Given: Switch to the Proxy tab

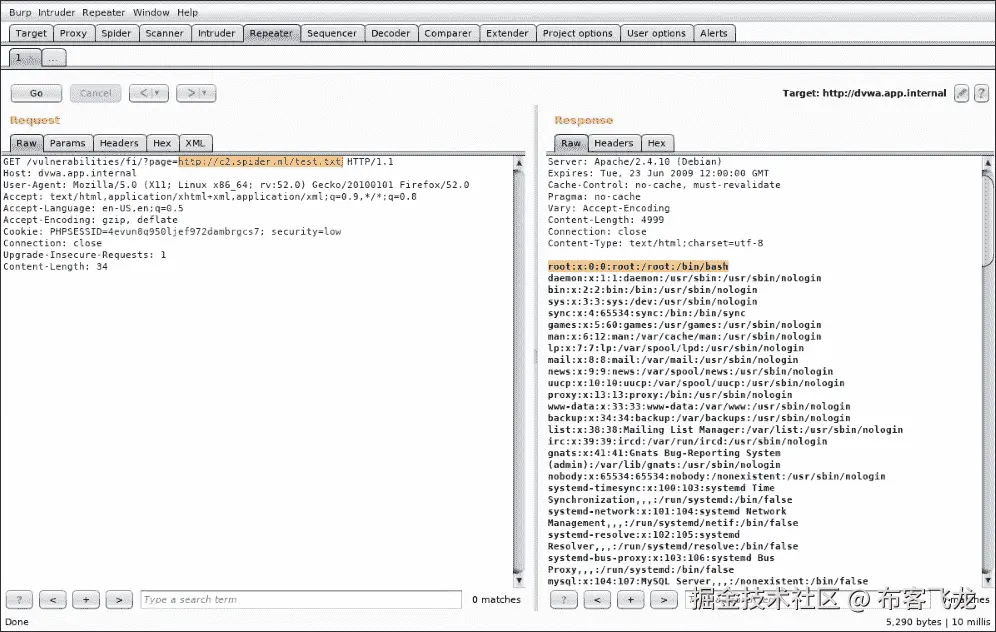Looking at the screenshot, I should (74, 33).
